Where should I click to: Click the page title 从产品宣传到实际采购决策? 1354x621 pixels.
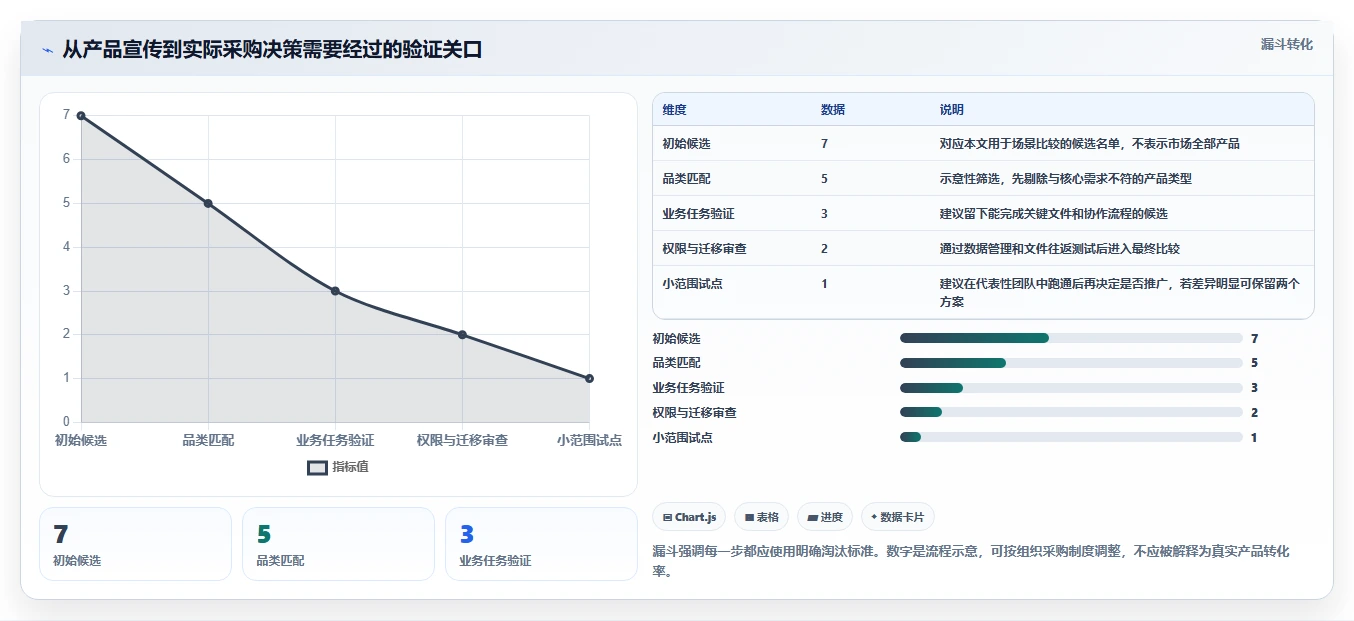click(x=272, y=50)
